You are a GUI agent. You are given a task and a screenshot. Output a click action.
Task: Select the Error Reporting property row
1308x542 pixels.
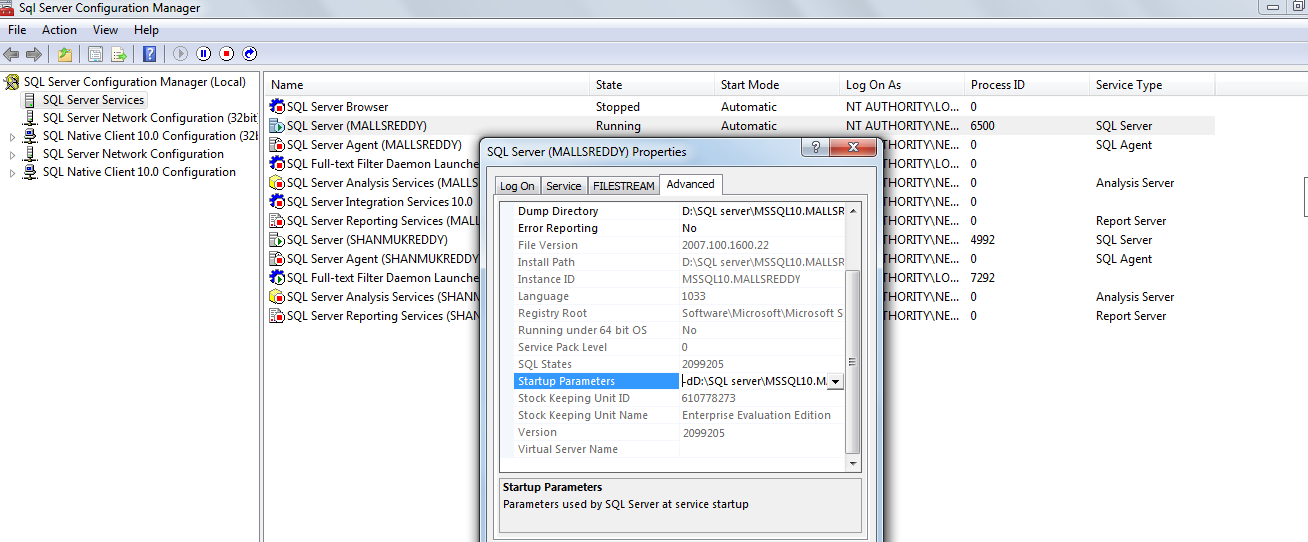679,228
